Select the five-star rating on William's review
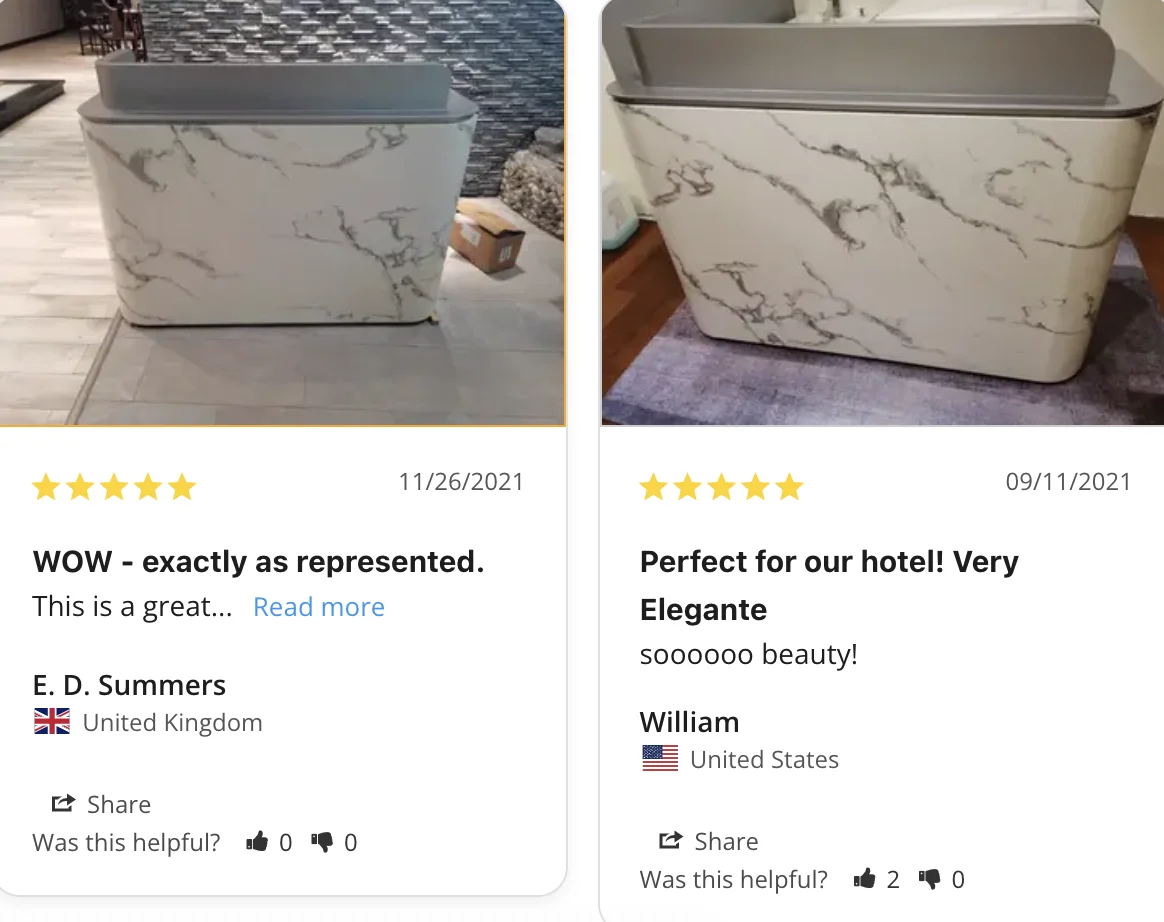 click(x=722, y=487)
